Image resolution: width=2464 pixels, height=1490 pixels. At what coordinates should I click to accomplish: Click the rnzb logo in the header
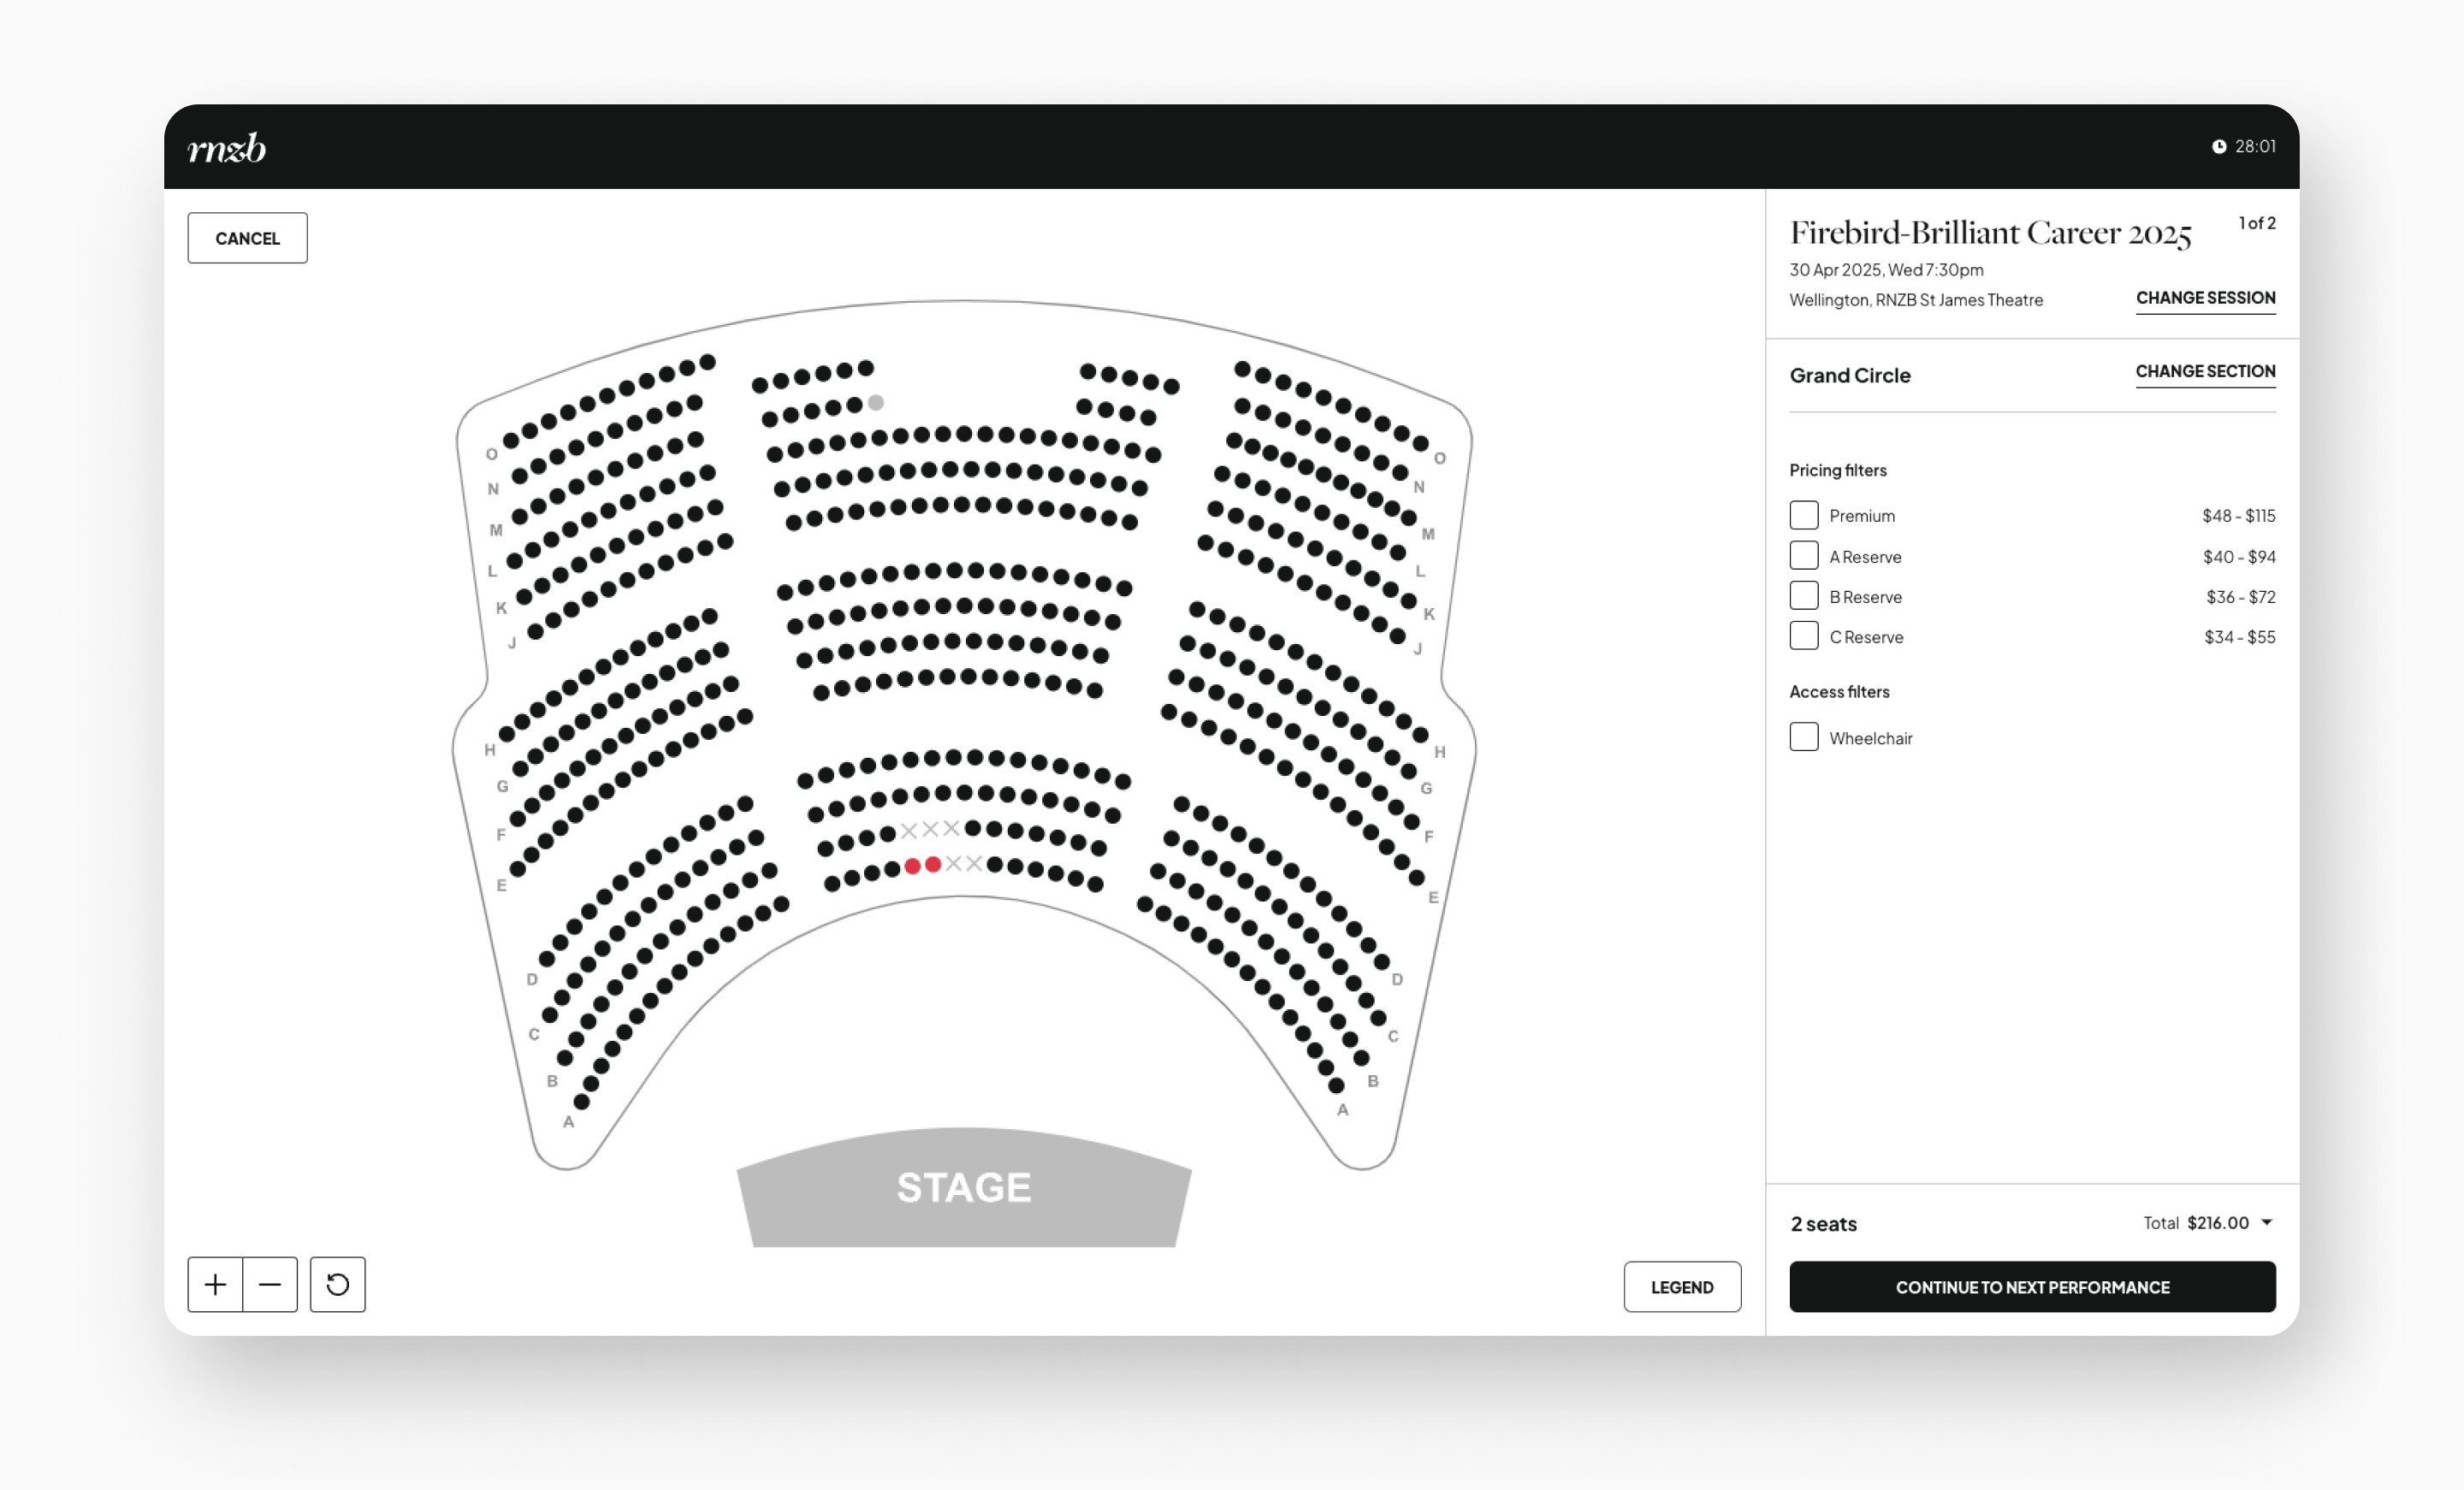pos(228,148)
